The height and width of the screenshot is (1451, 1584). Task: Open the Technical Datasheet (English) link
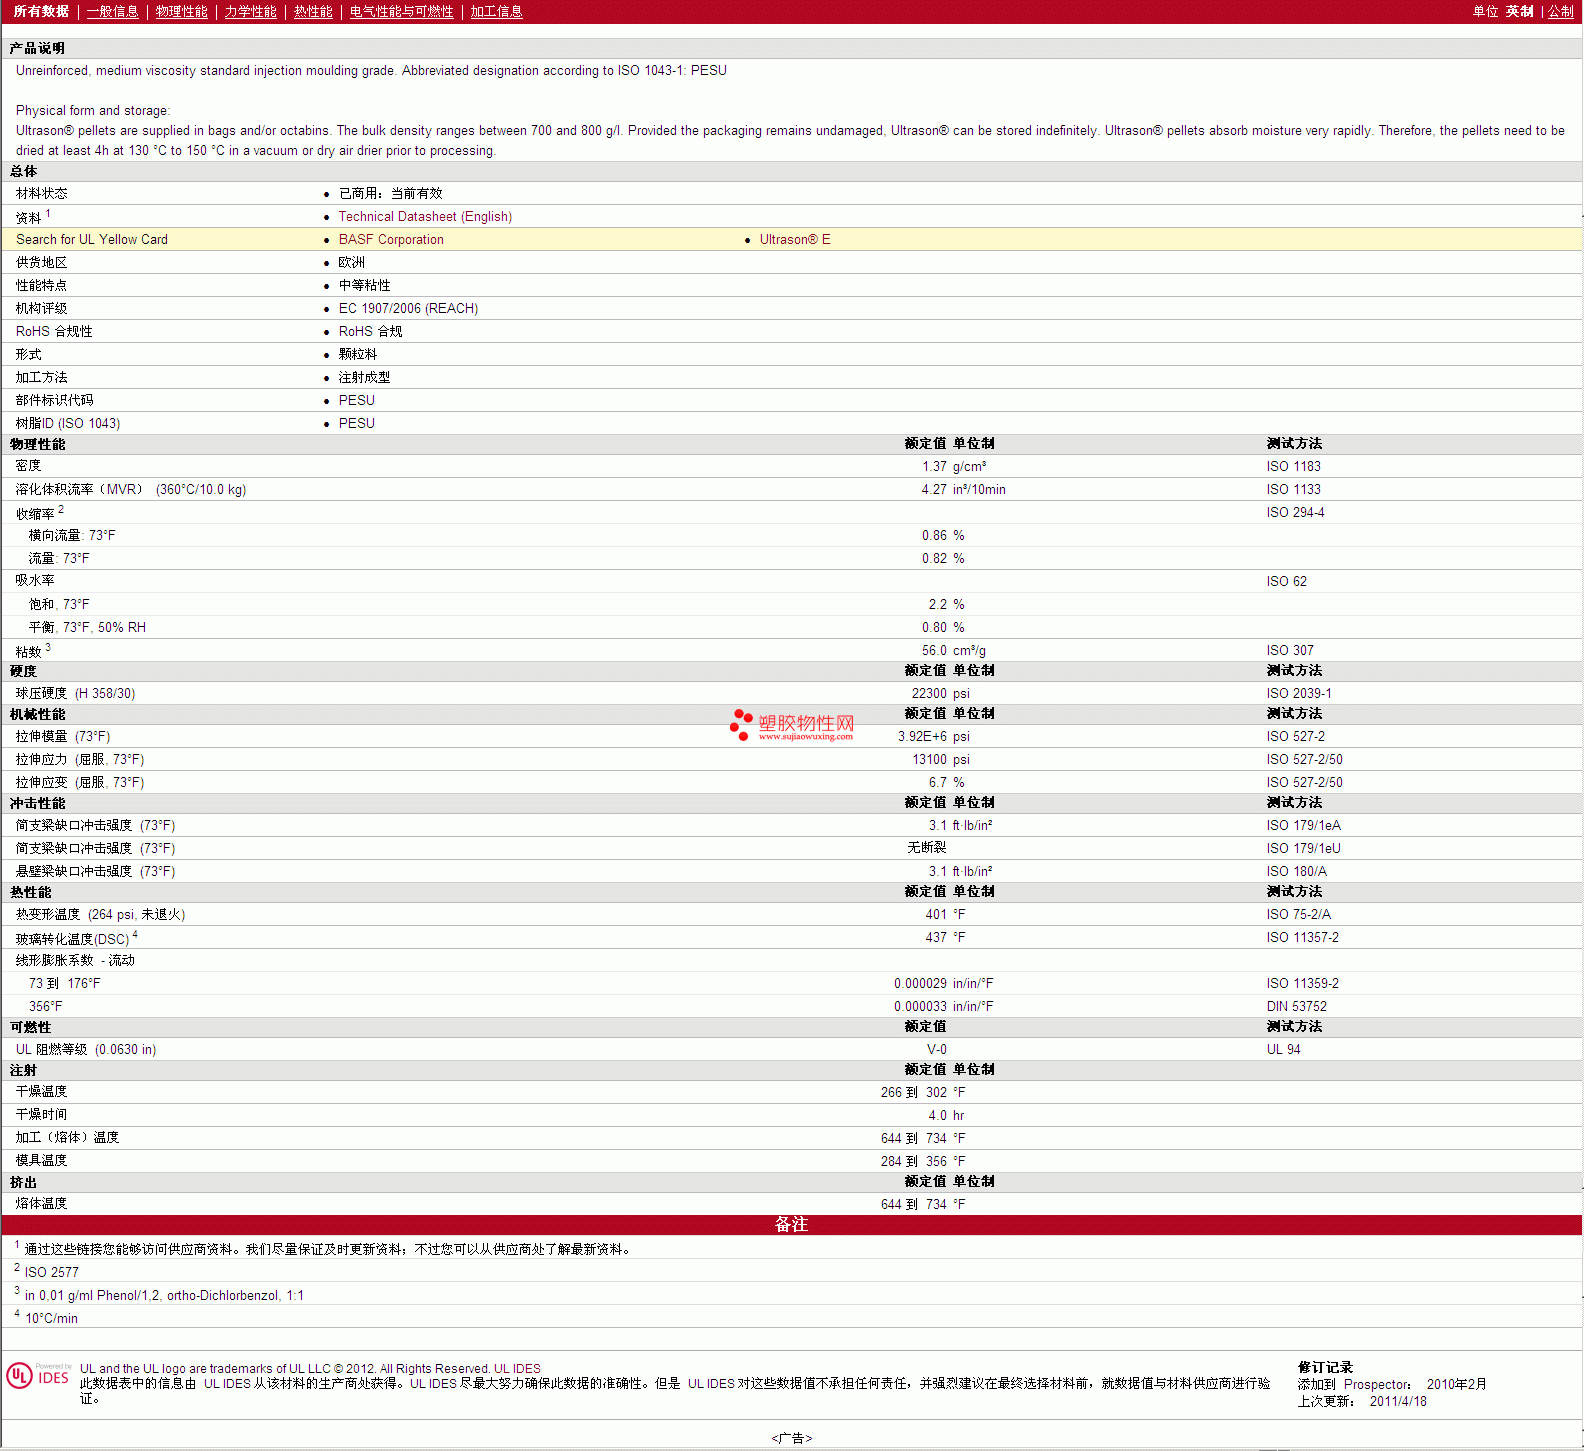click(x=425, y=217)
